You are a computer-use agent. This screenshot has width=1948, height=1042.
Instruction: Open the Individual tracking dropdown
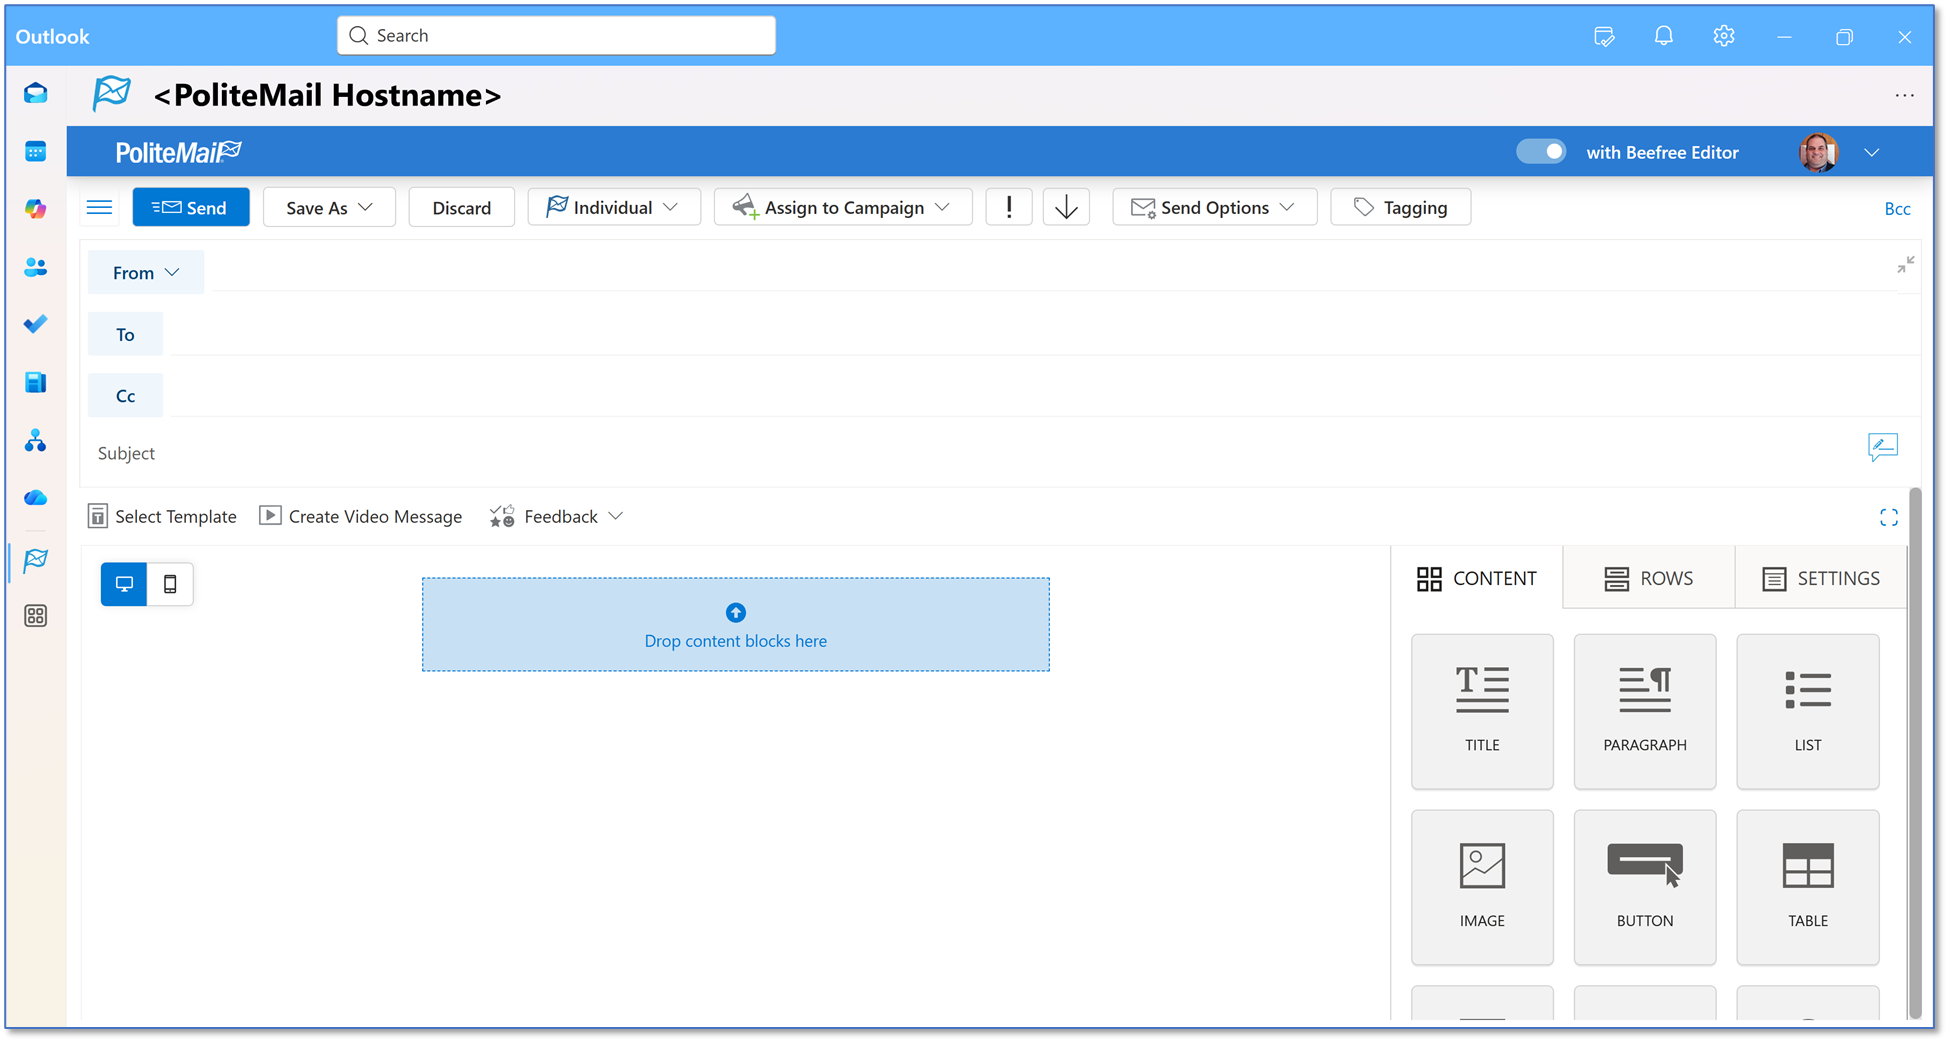(614, 207)
